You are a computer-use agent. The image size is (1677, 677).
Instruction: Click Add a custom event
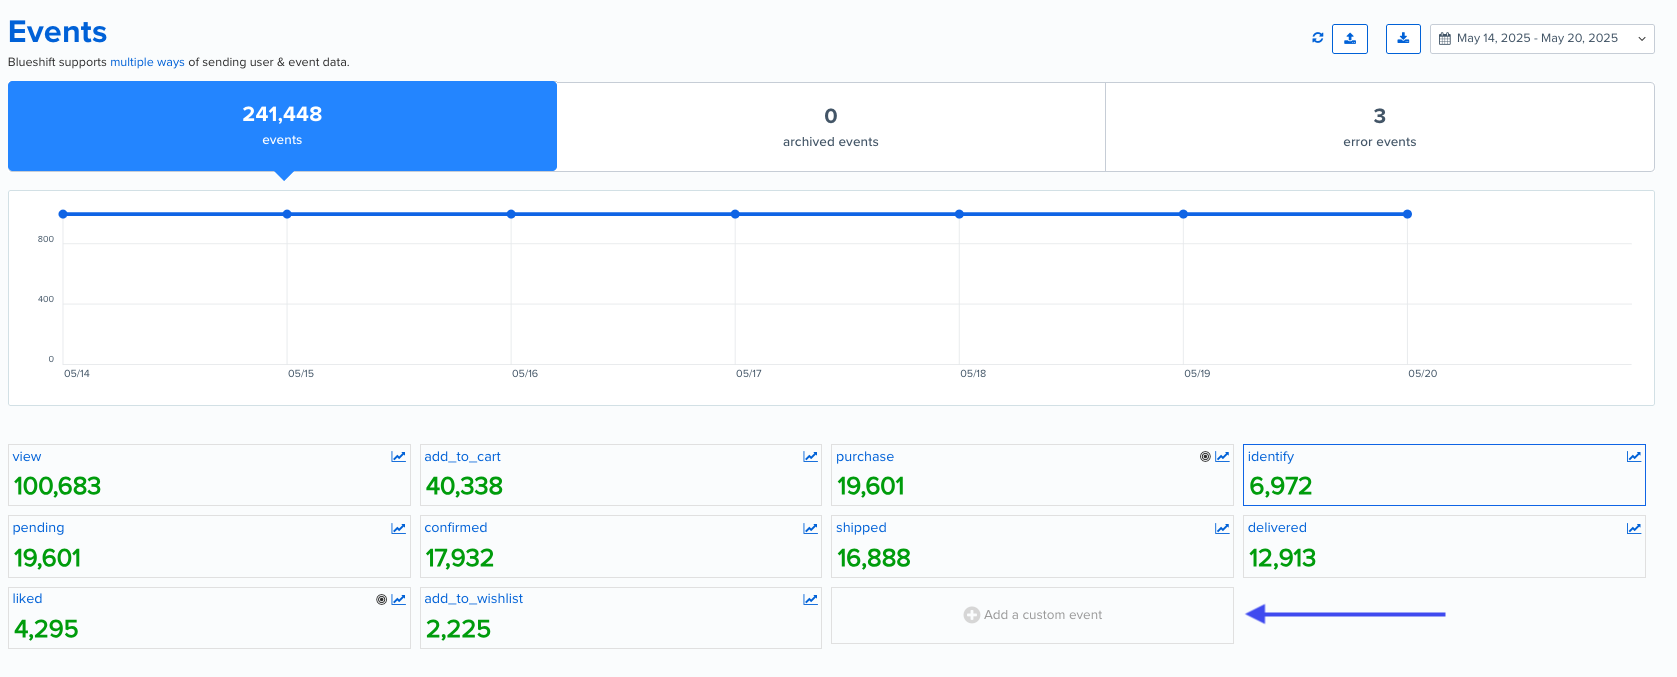pyautogui.click(x=1032, y=615)
